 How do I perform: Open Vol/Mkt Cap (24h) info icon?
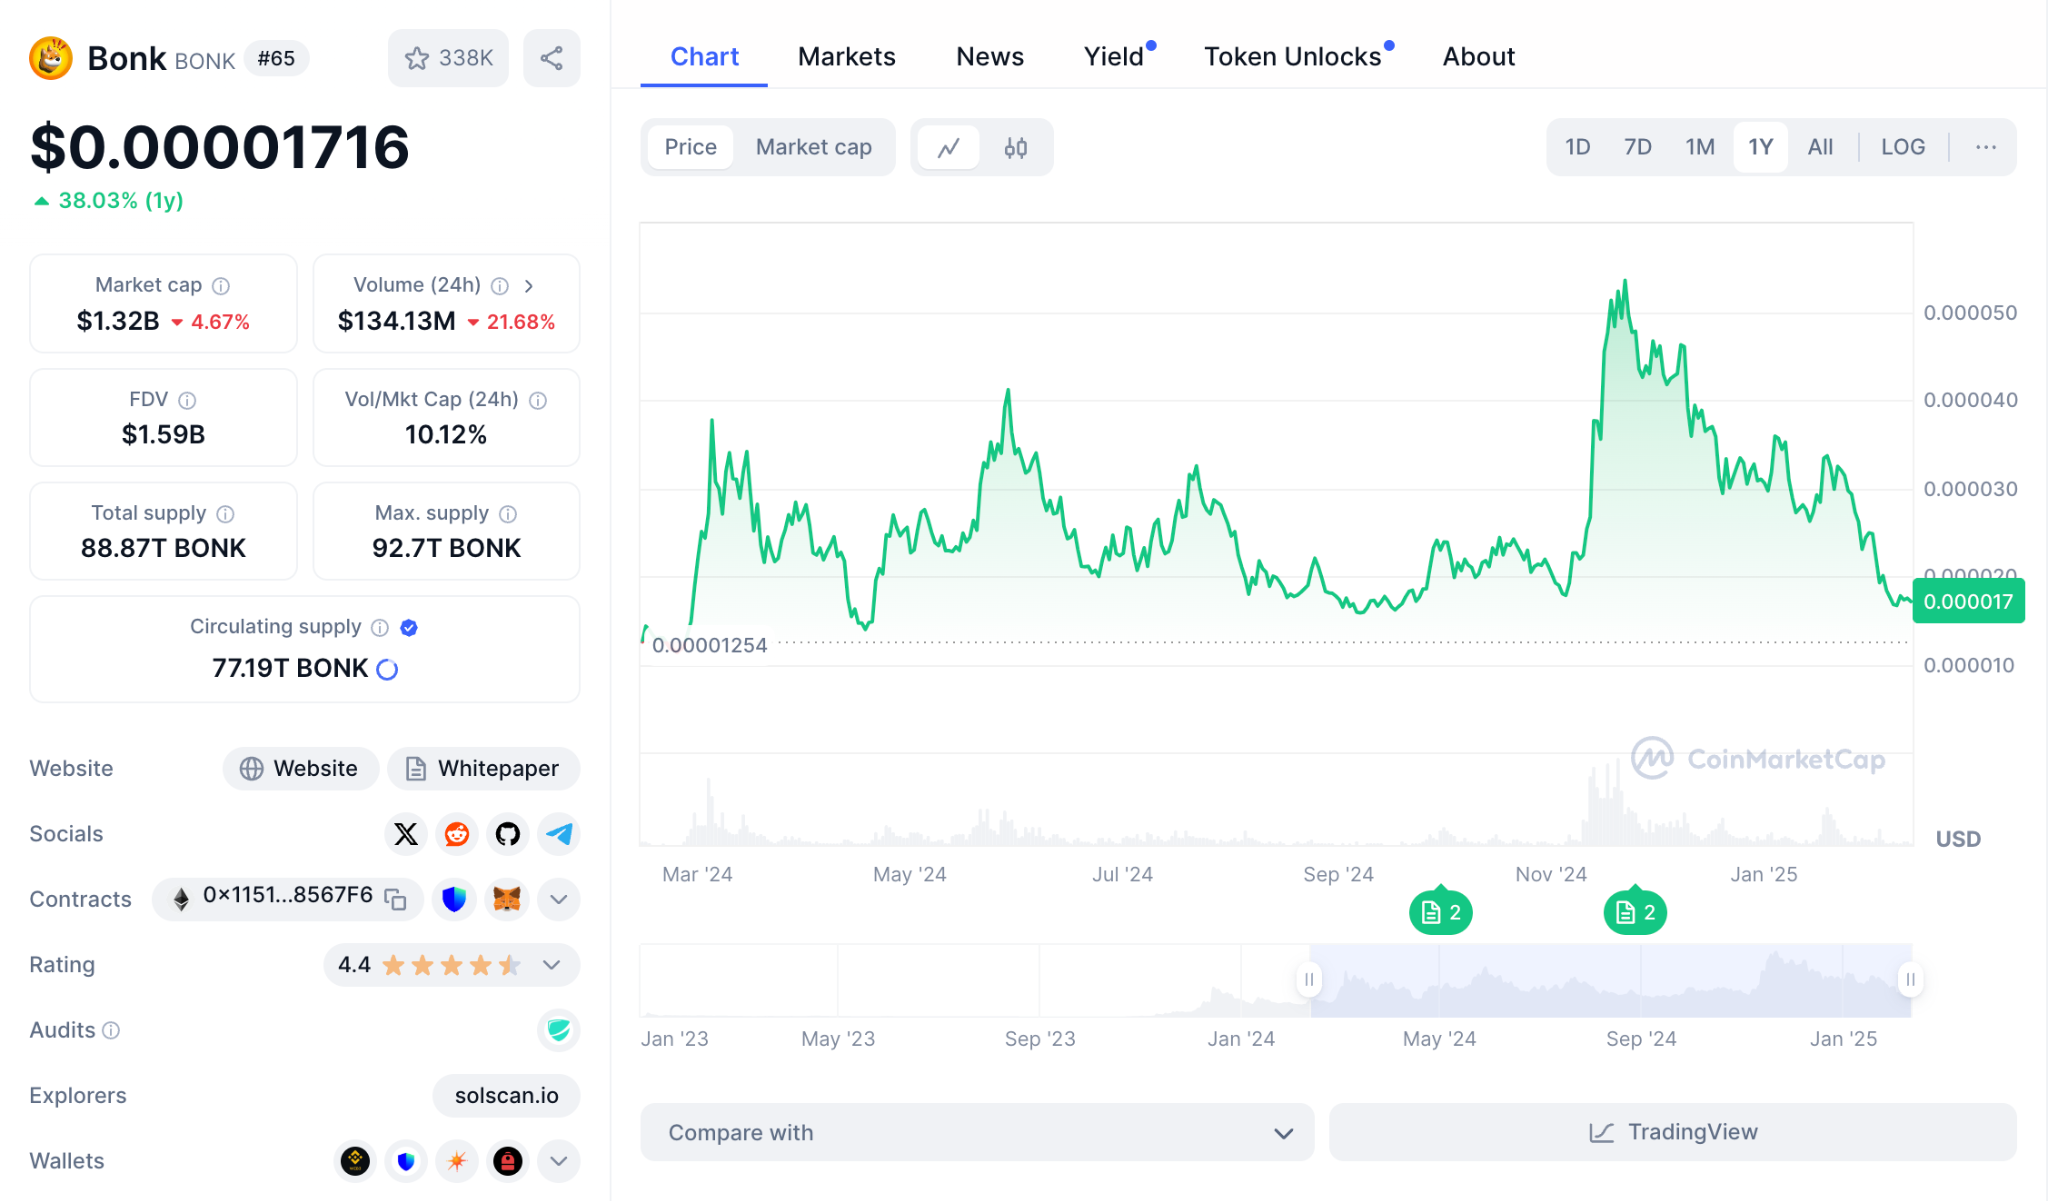pyautogui.click(x=538, y=400)
